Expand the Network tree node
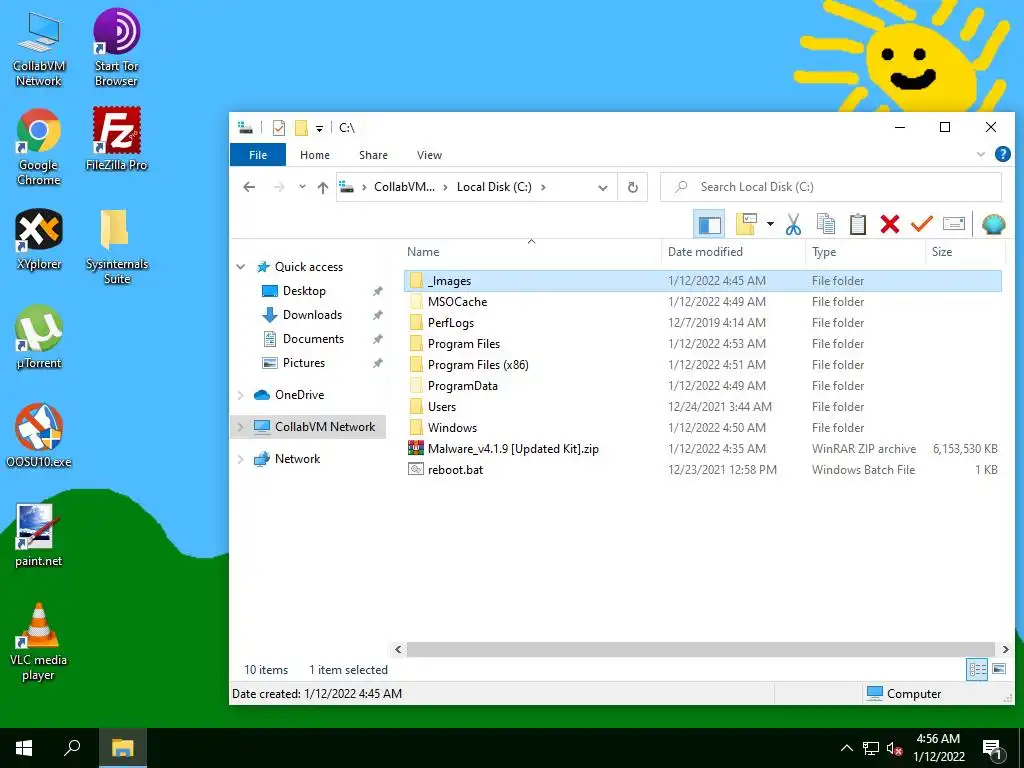 tap(240, 458)
